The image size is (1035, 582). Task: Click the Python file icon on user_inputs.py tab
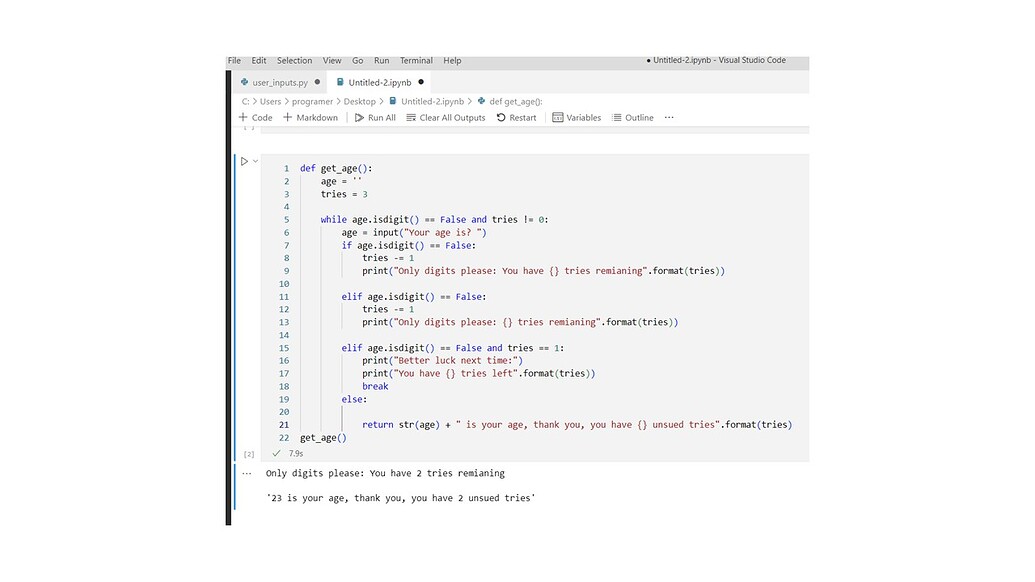tap(245, 82)
